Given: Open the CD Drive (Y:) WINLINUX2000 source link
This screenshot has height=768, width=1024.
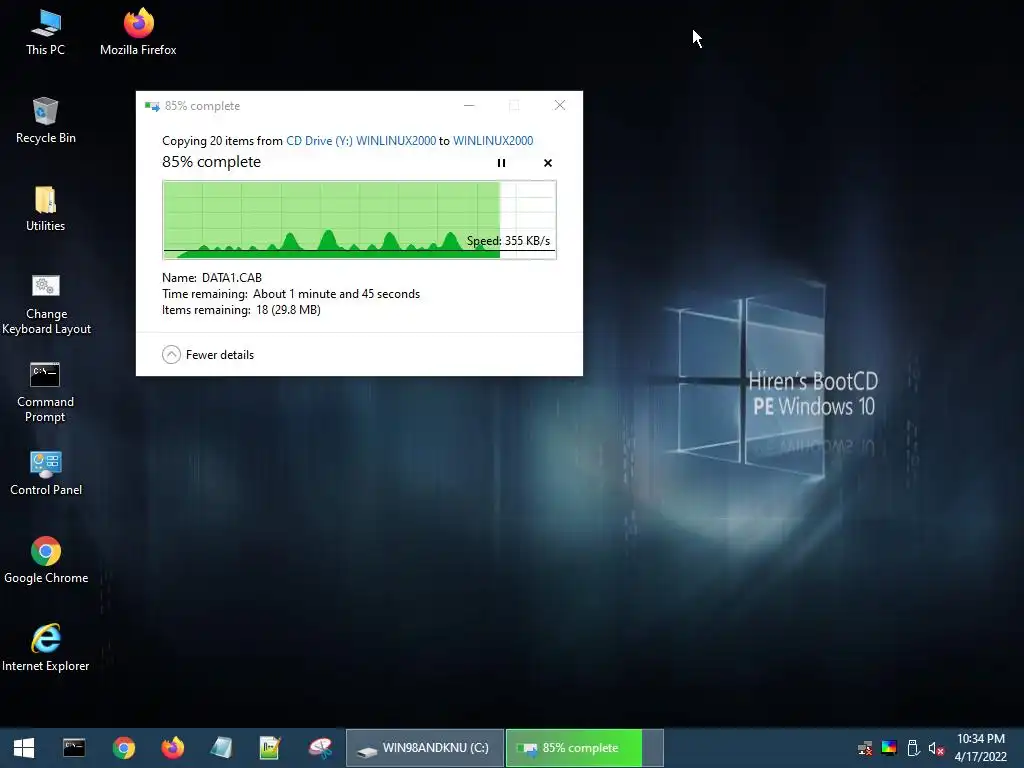Looking at the screenshot, I should pyautogui.click(x=360, y=140).
